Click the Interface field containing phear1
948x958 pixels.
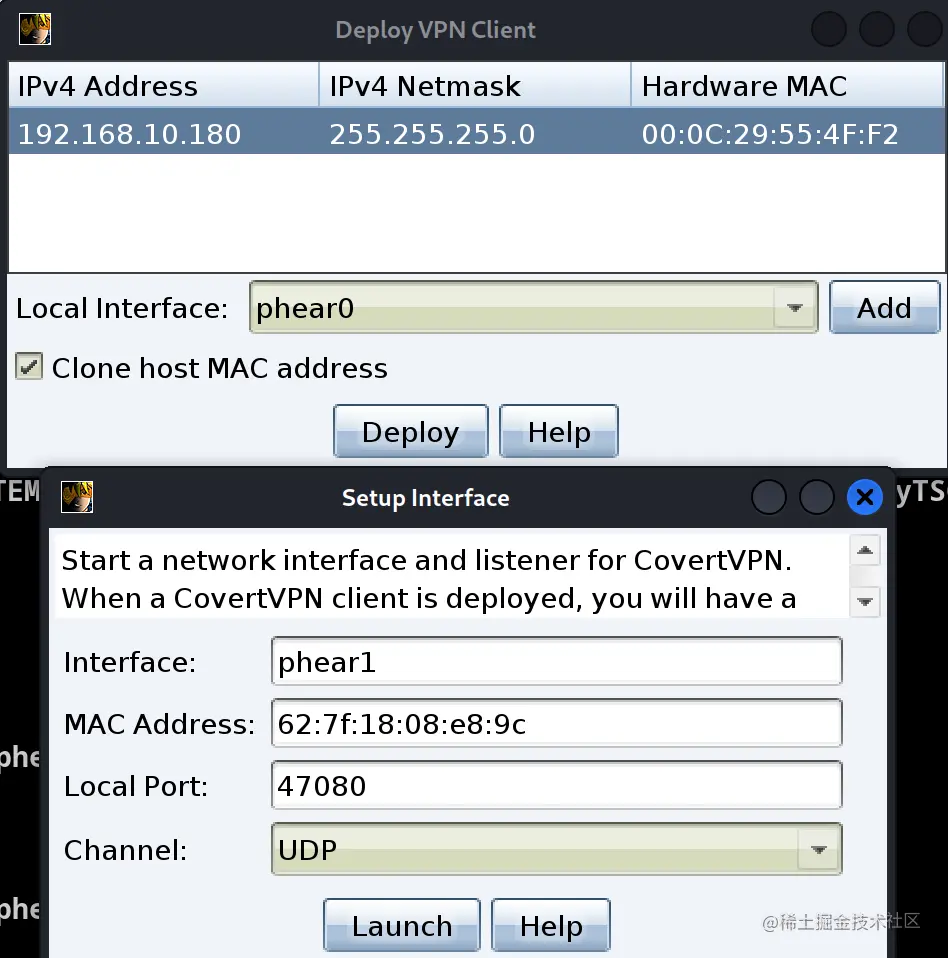(556, 662)
